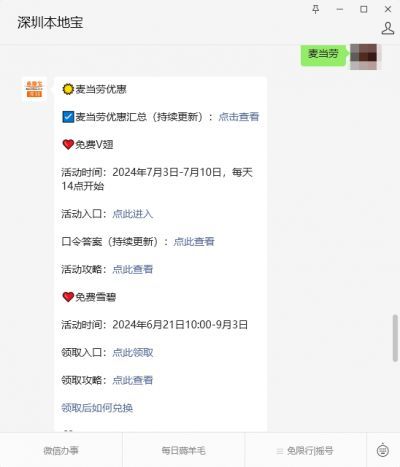Click the heart icon beside 免费V翅
Viewport: 400px width, 467px height.
pyautogui.click(x=68, y=144)
